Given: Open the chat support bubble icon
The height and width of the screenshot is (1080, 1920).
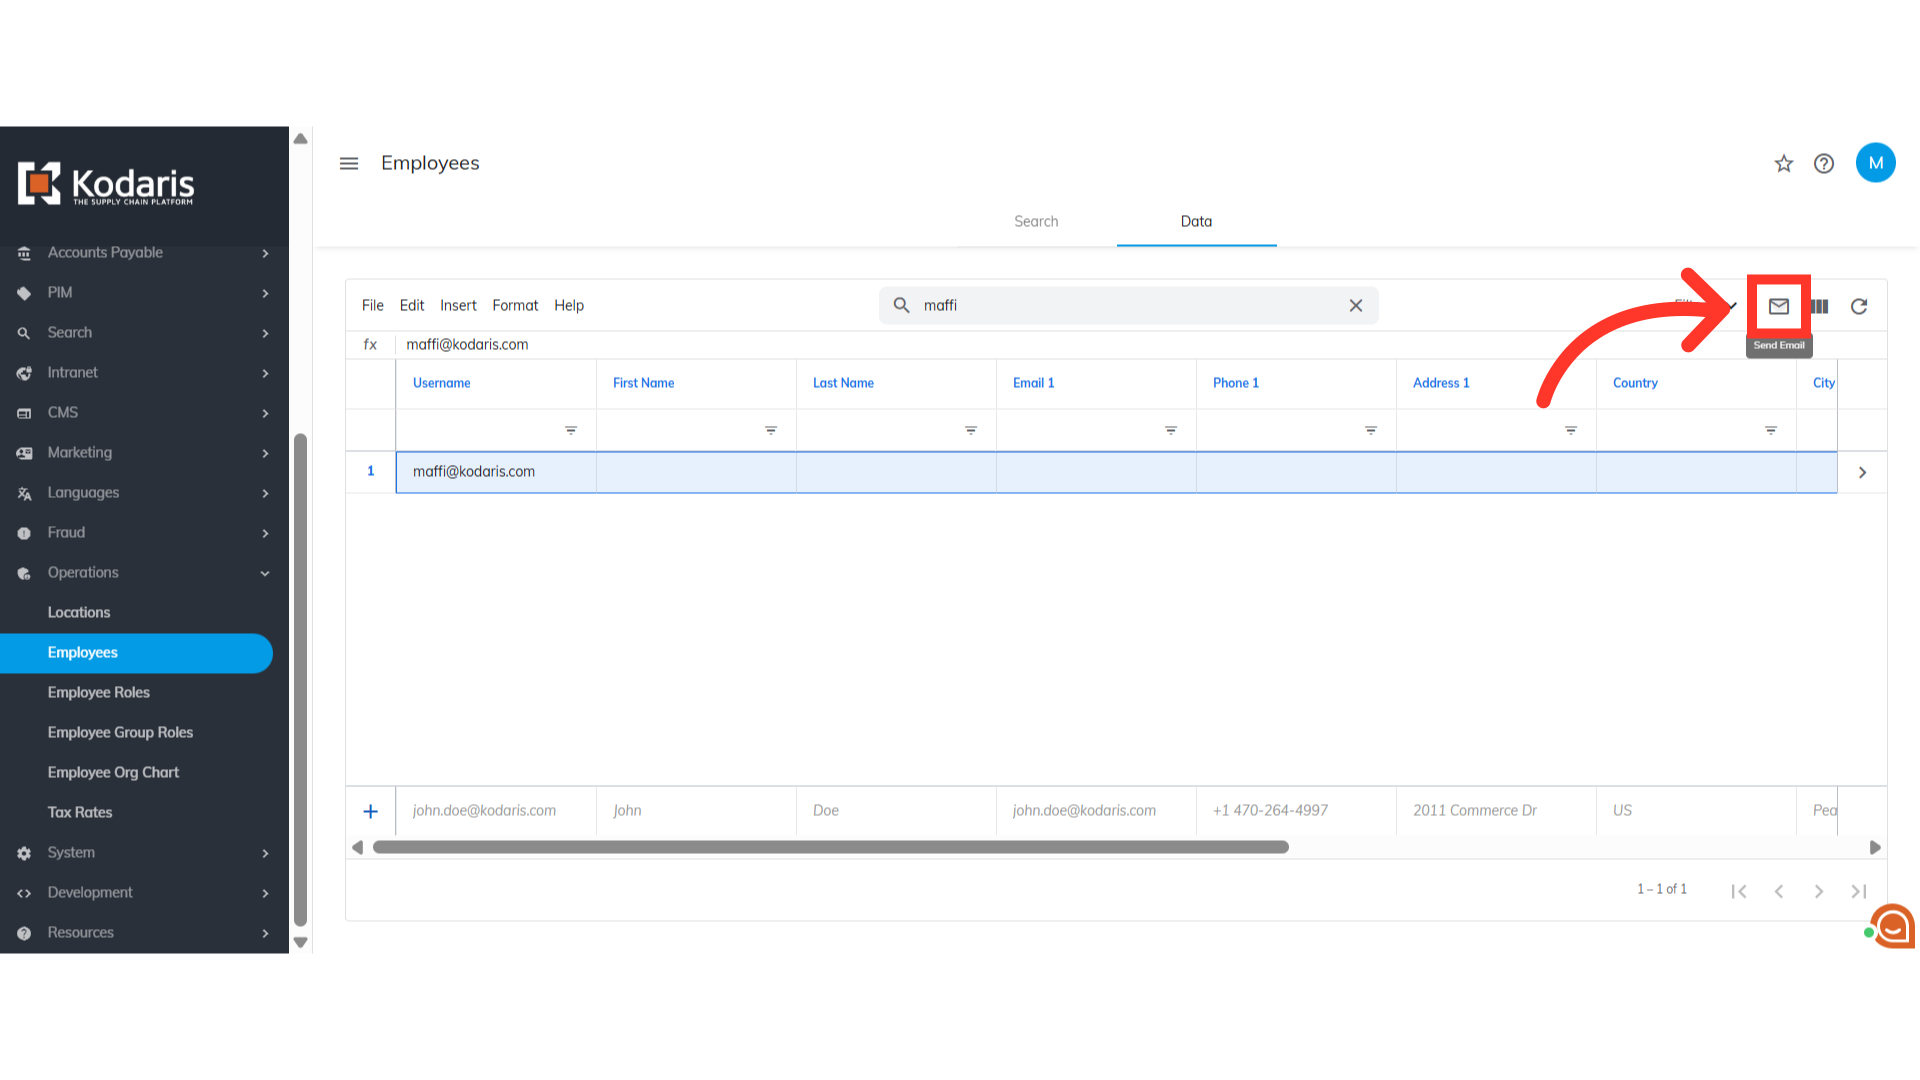Looking at the screenshot, I should (x=1892, y=927).
